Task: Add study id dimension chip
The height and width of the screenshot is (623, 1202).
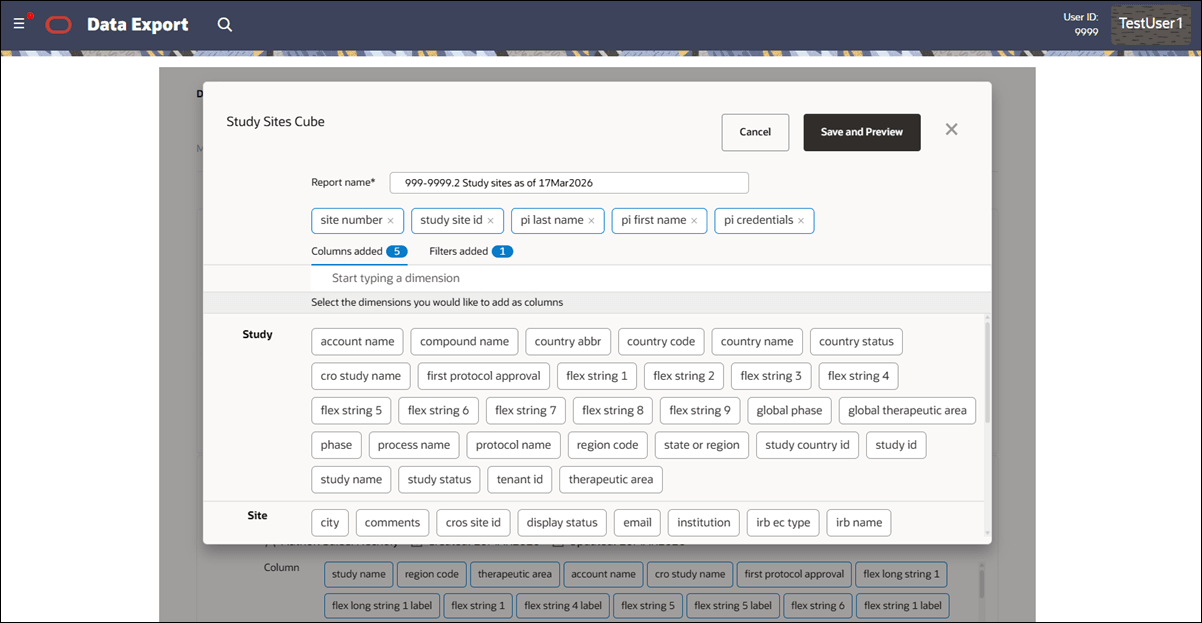Action: [x=896, y=445]
